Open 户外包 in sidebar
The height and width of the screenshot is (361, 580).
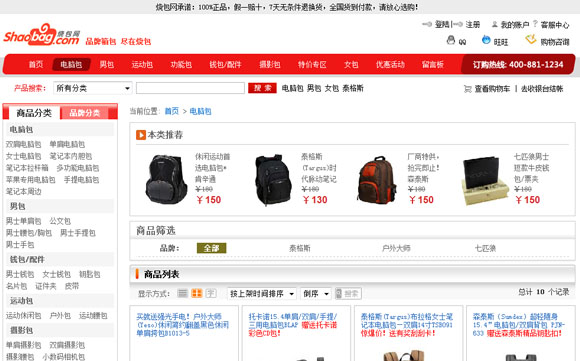pyautogui.click(x=60, y=316)
